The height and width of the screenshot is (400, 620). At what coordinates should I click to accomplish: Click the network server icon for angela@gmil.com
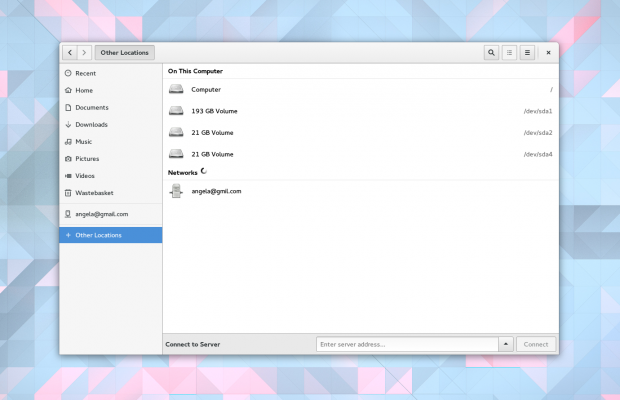[176, 191]
